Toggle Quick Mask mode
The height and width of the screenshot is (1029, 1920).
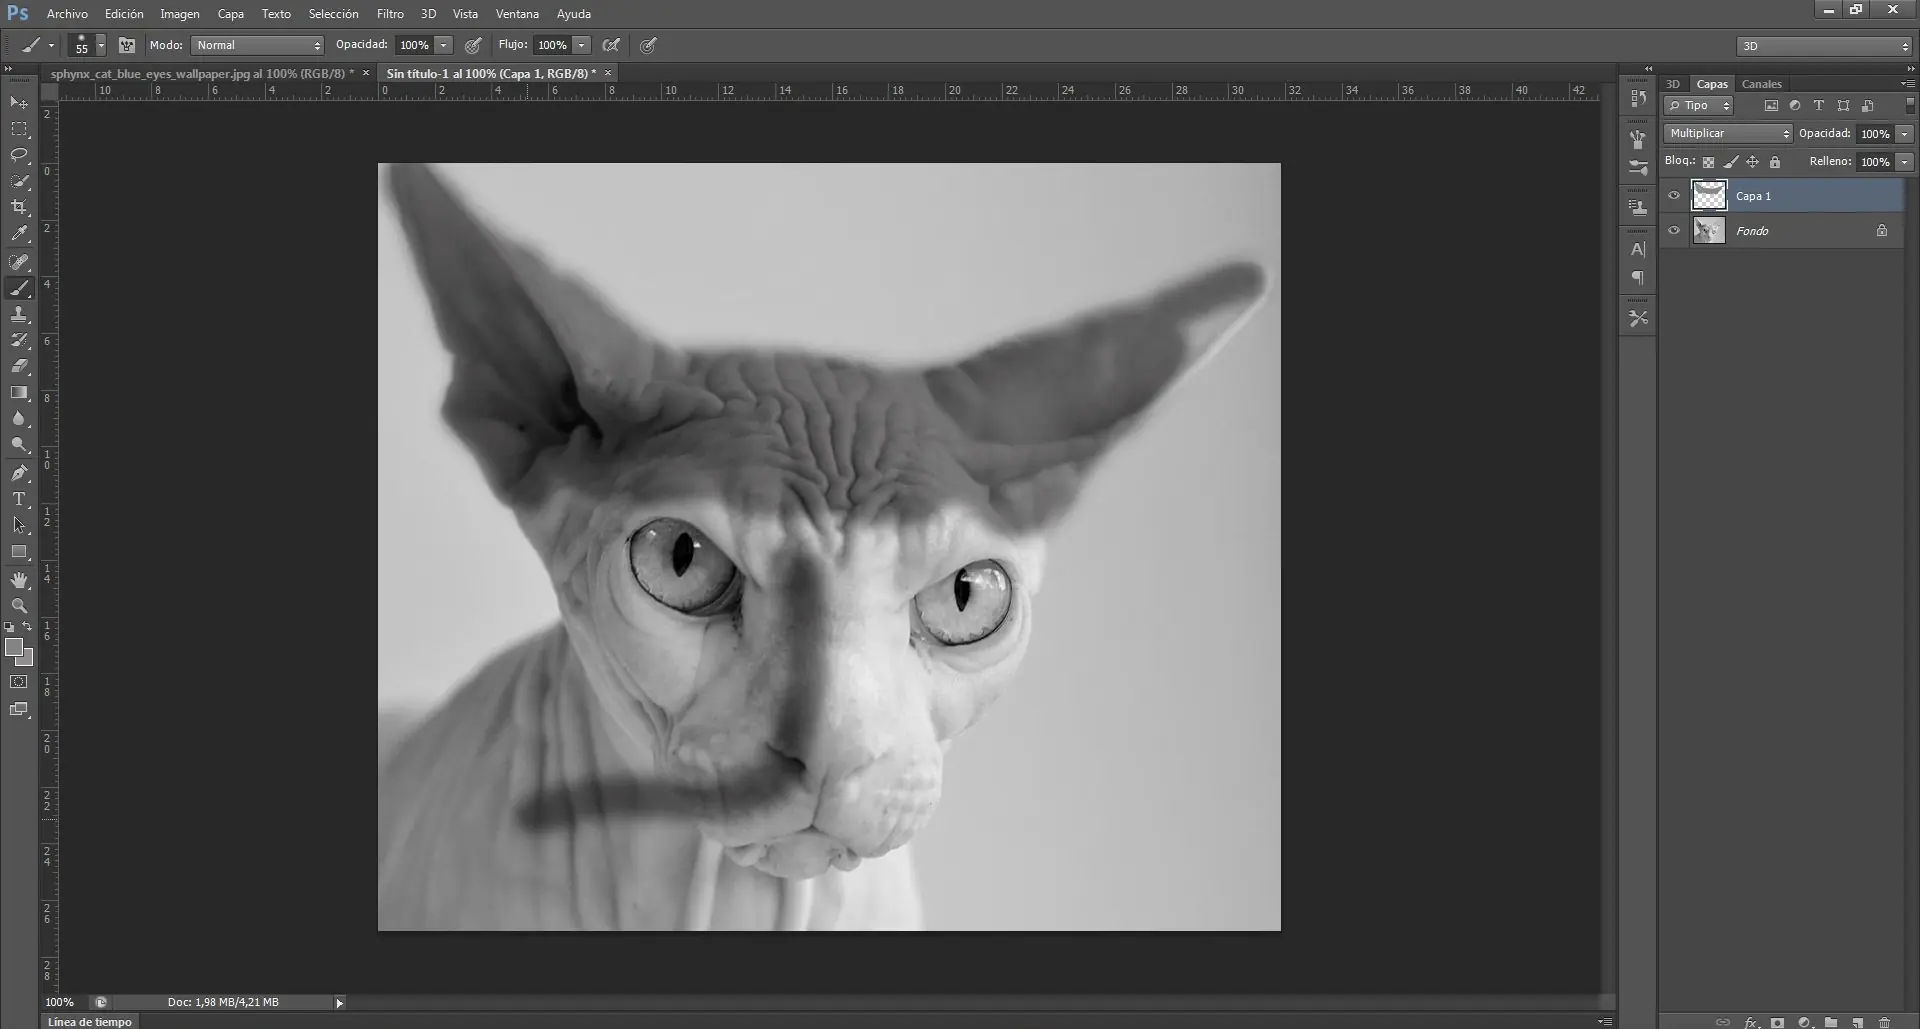pos(19,682)
